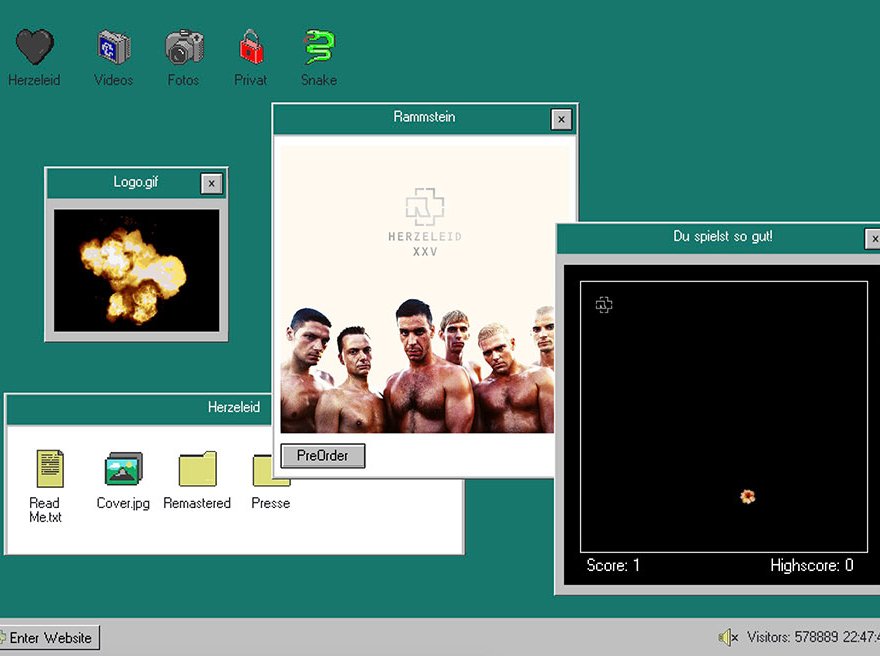Click the Remastered folder name label
The height and width of the screenshot is (656, 880).
click(x=197, y=503)
